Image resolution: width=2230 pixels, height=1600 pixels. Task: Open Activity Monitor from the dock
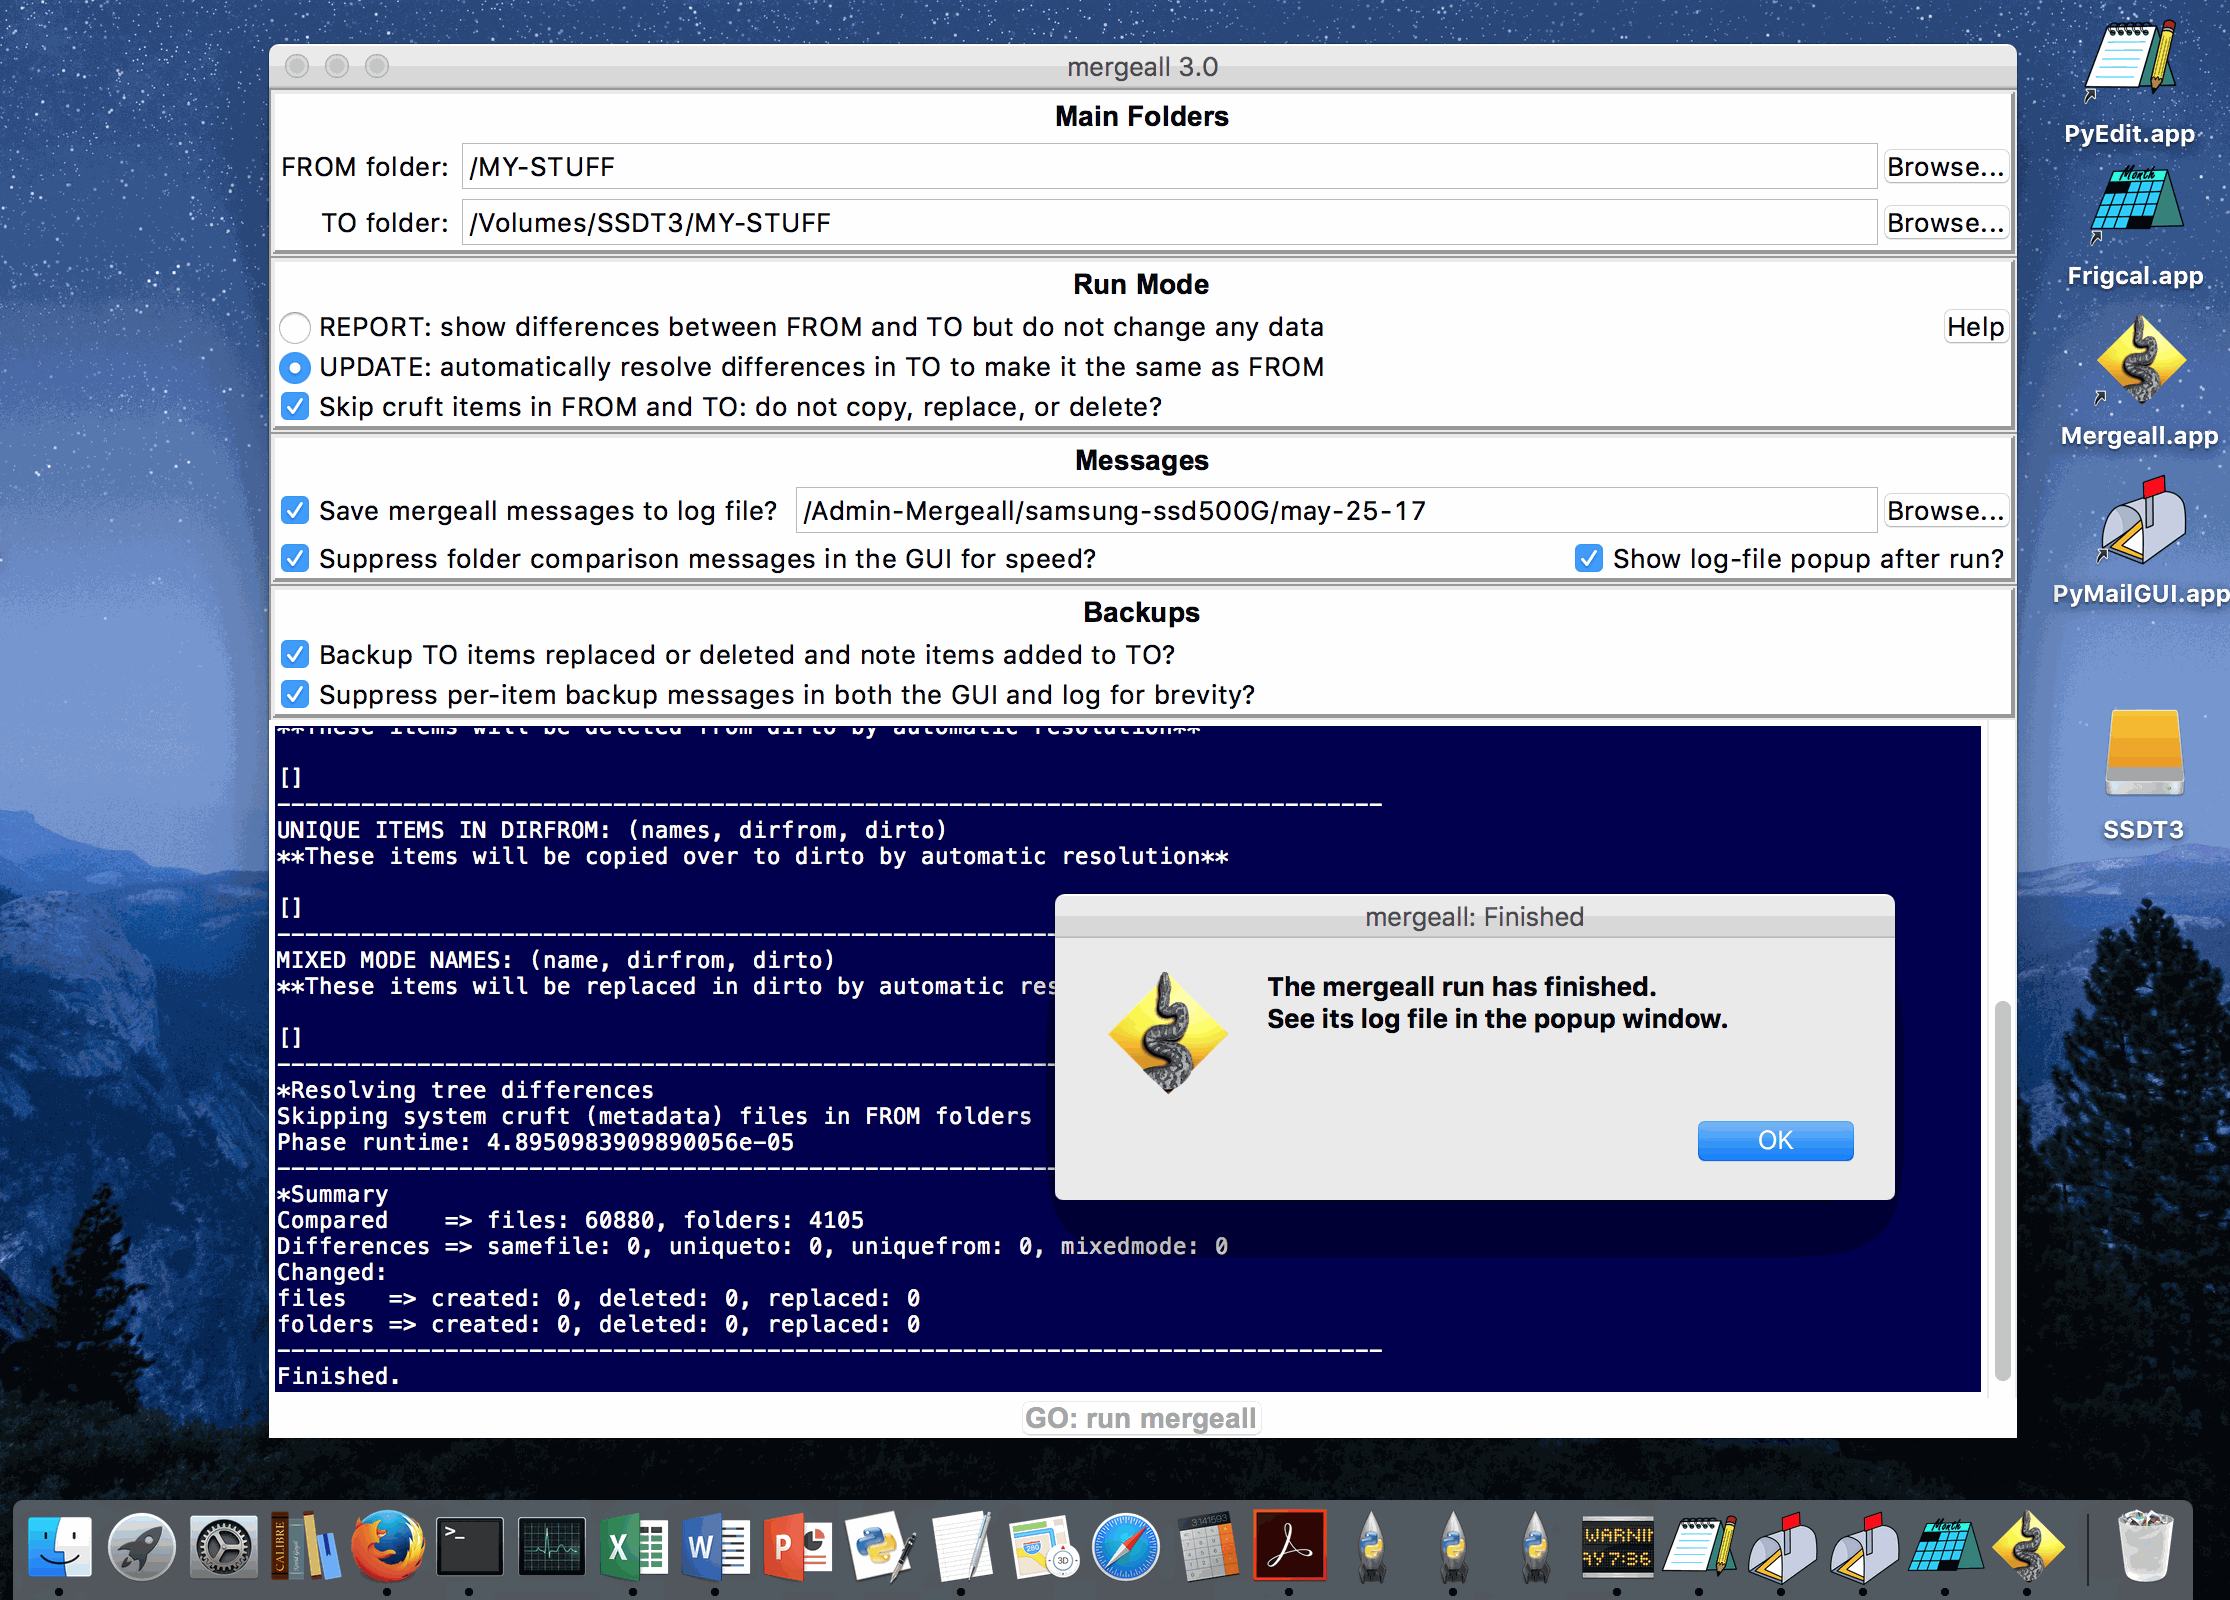pos(551,1547)
